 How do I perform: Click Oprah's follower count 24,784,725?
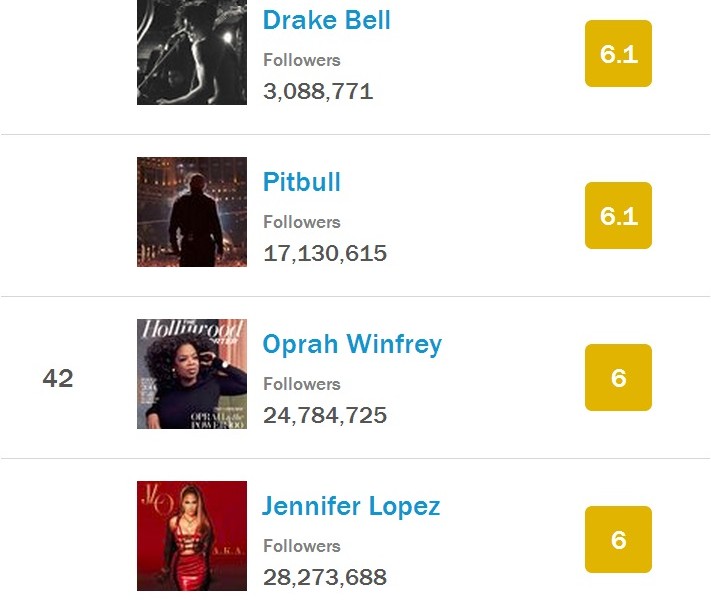(325, 415)
